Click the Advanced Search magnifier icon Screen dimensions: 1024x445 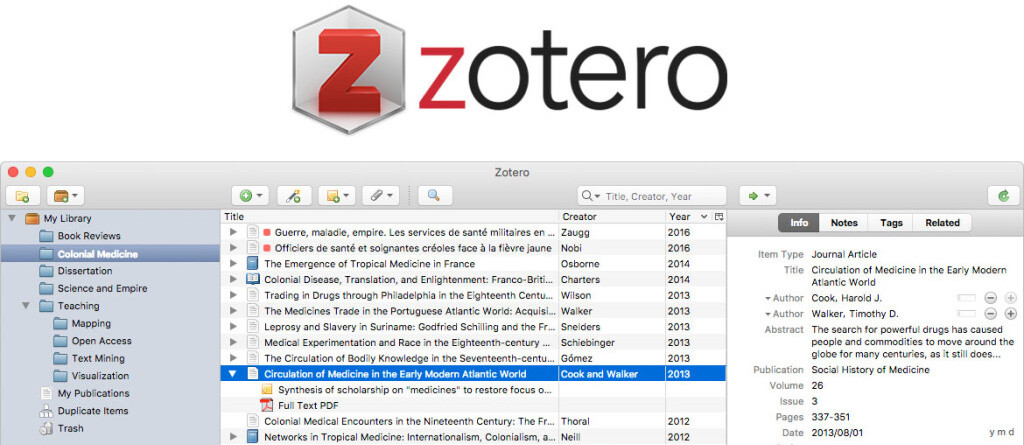coord(434,195)
